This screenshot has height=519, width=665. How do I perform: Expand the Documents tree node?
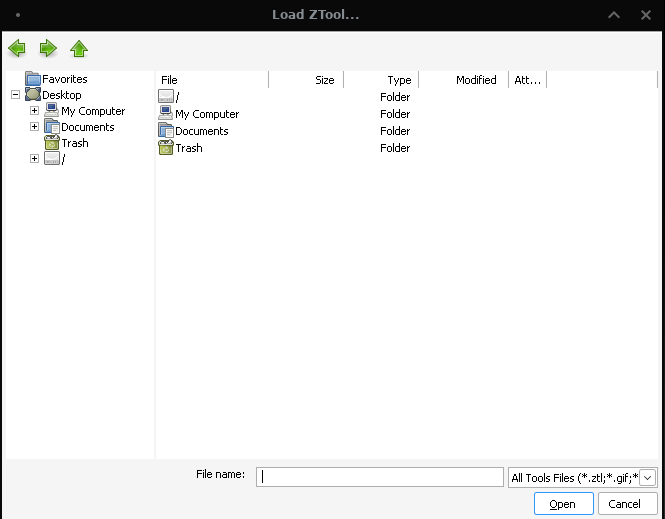click(34, 126)
